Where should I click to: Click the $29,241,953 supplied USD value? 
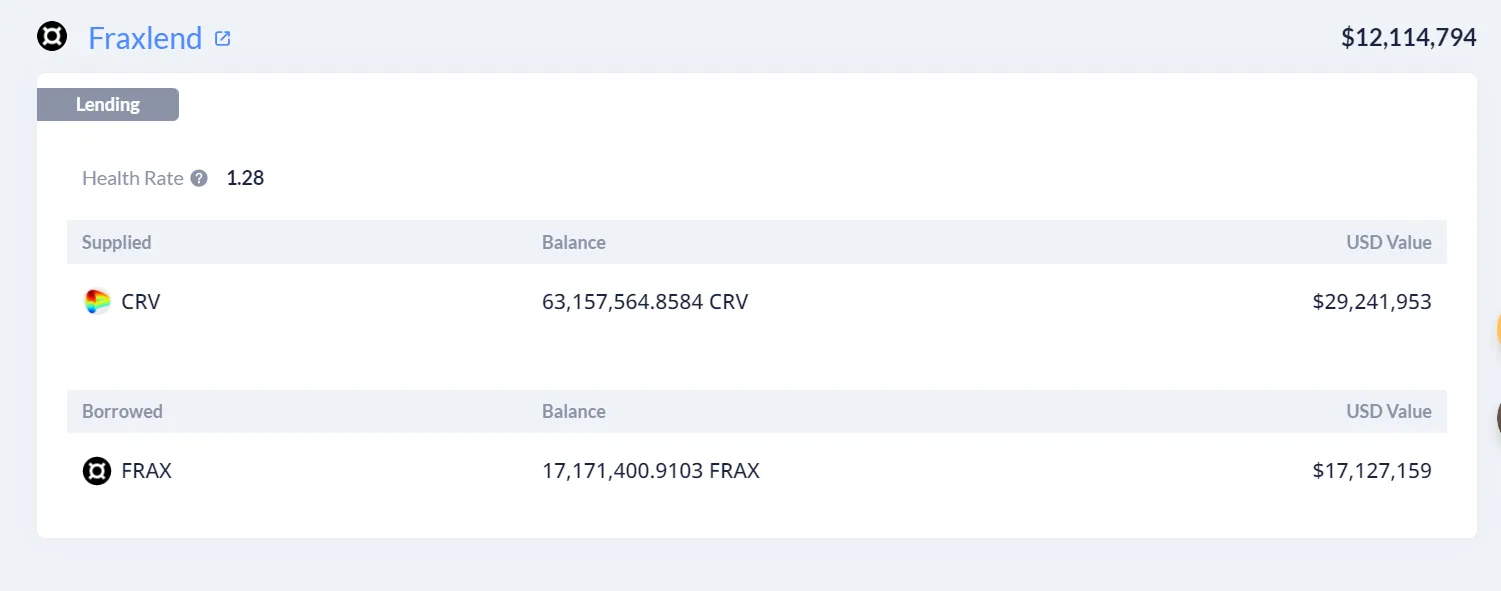pos(1372,302)
